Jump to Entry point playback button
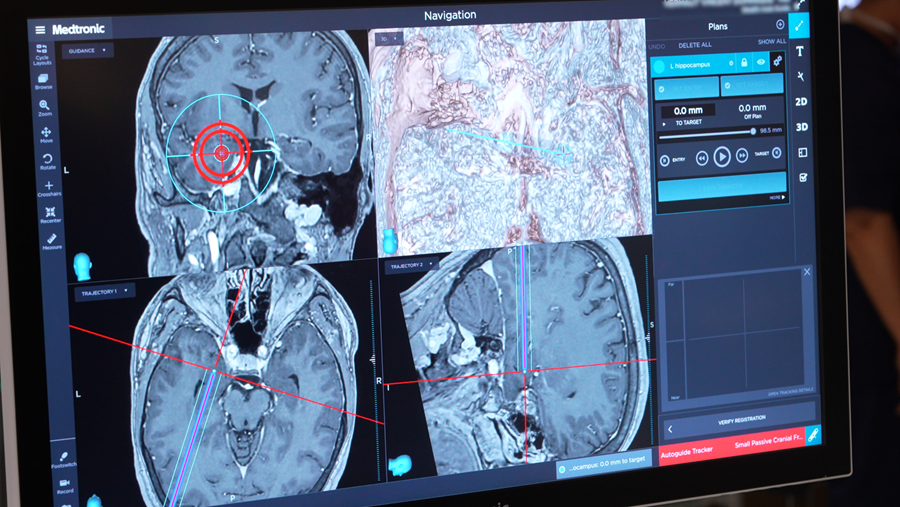900x507 pixels. pyautogui.click(x=665, y=160)
